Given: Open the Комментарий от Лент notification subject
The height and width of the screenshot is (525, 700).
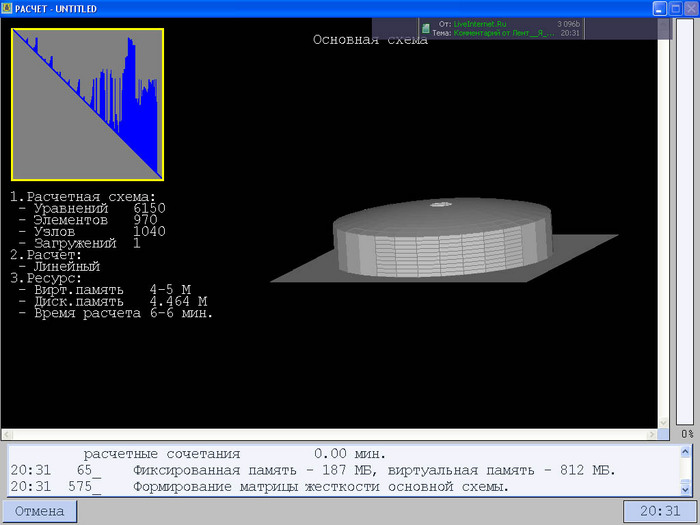Looking at the screenshot, I should pyautogui.click(x=504, y=33).
